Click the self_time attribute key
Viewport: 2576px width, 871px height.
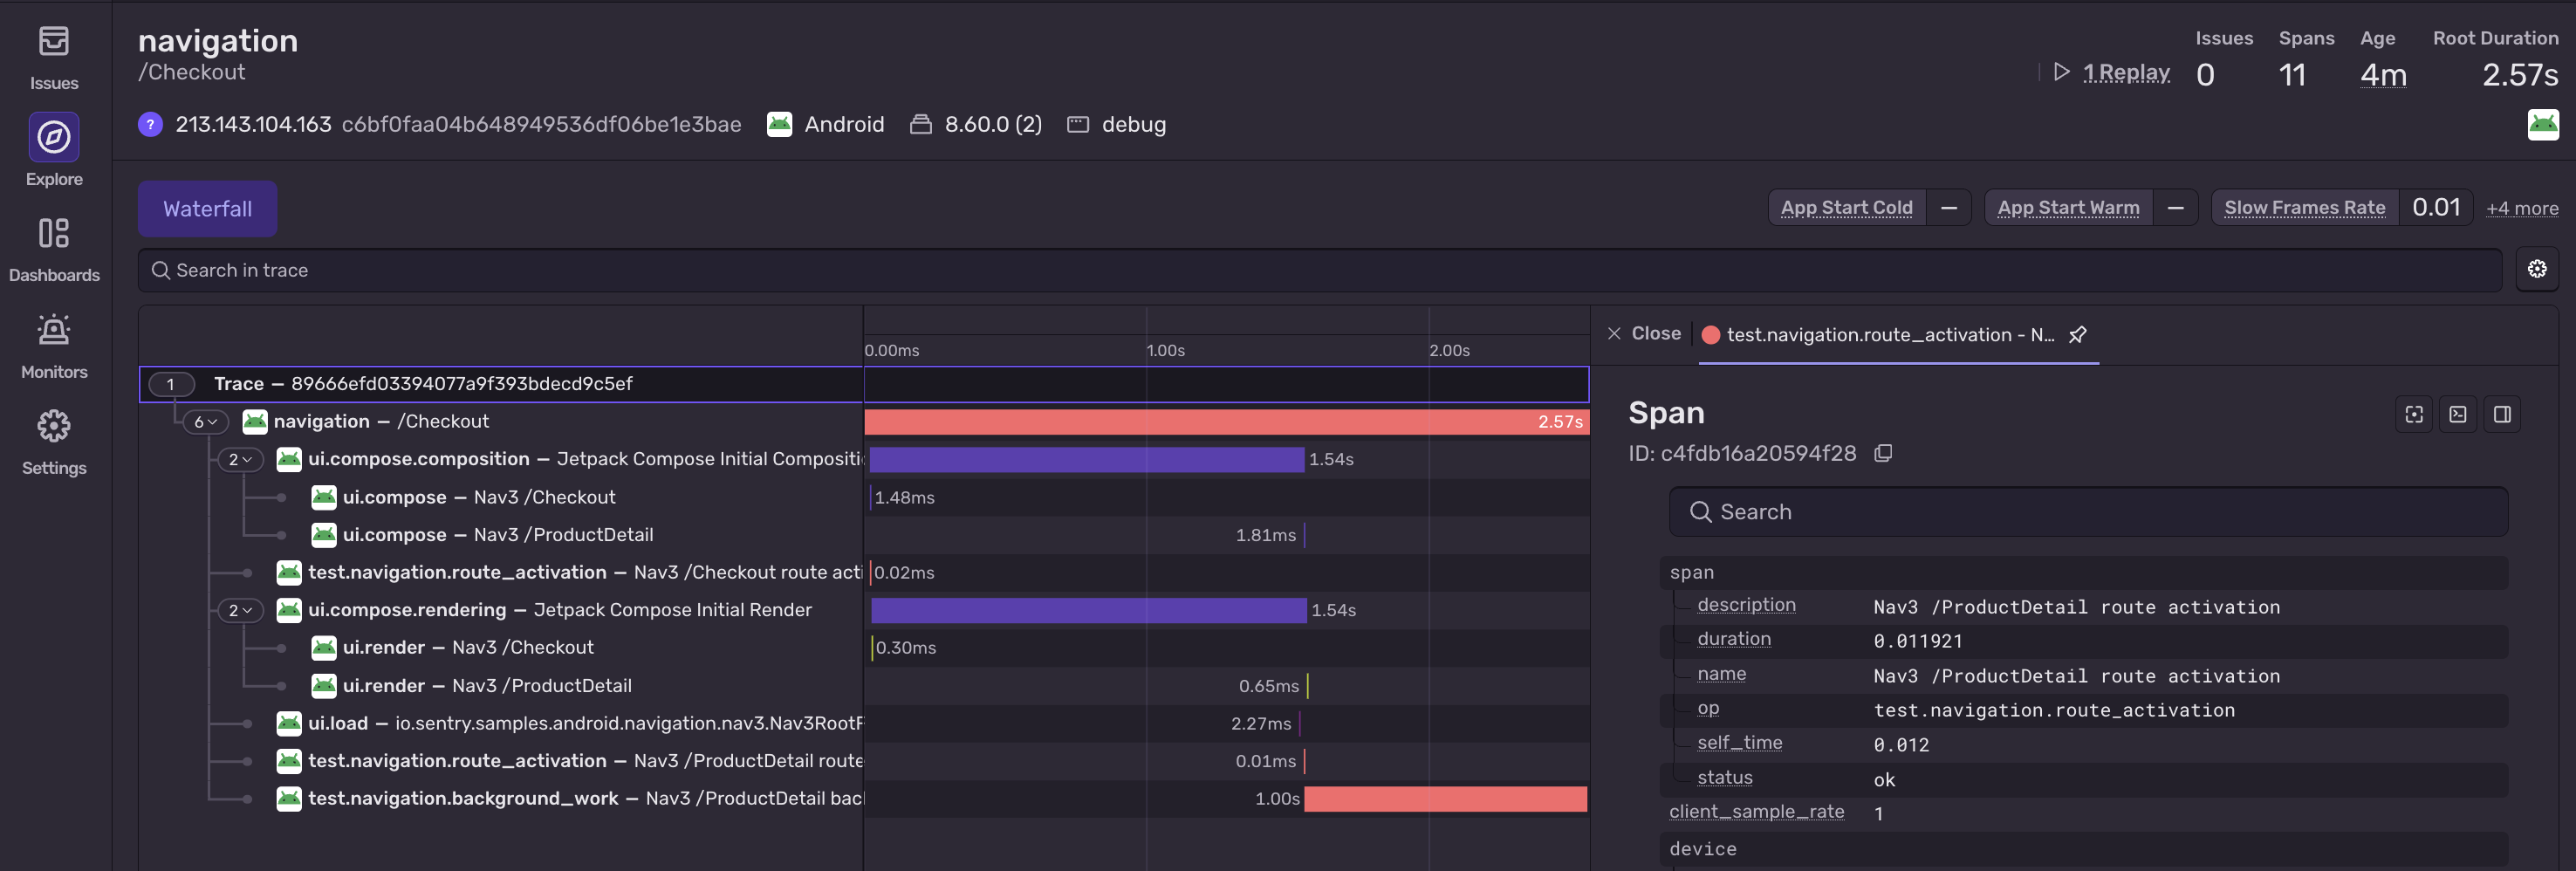click(1739, 743)
